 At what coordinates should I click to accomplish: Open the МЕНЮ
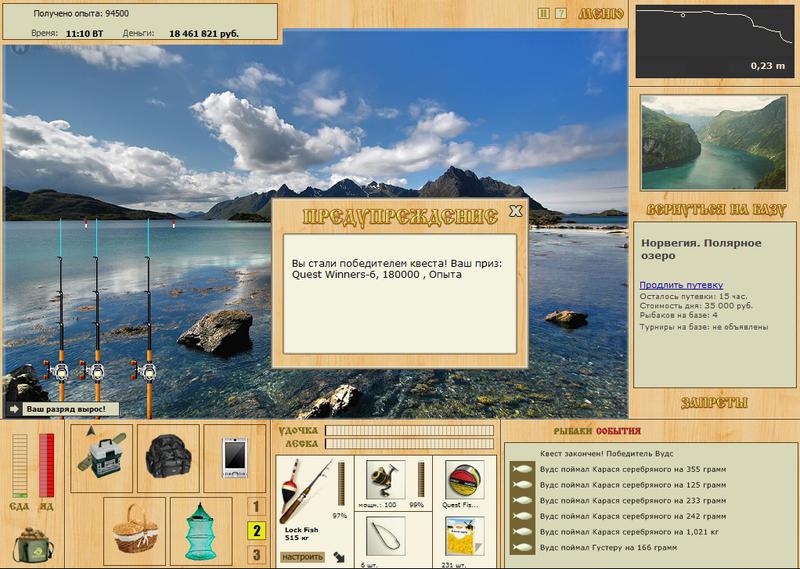(x=601, y=14)
